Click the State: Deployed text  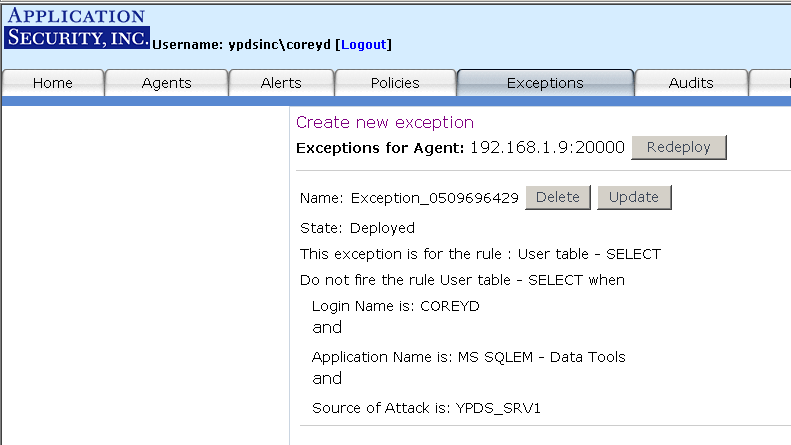tap(357, 228)
